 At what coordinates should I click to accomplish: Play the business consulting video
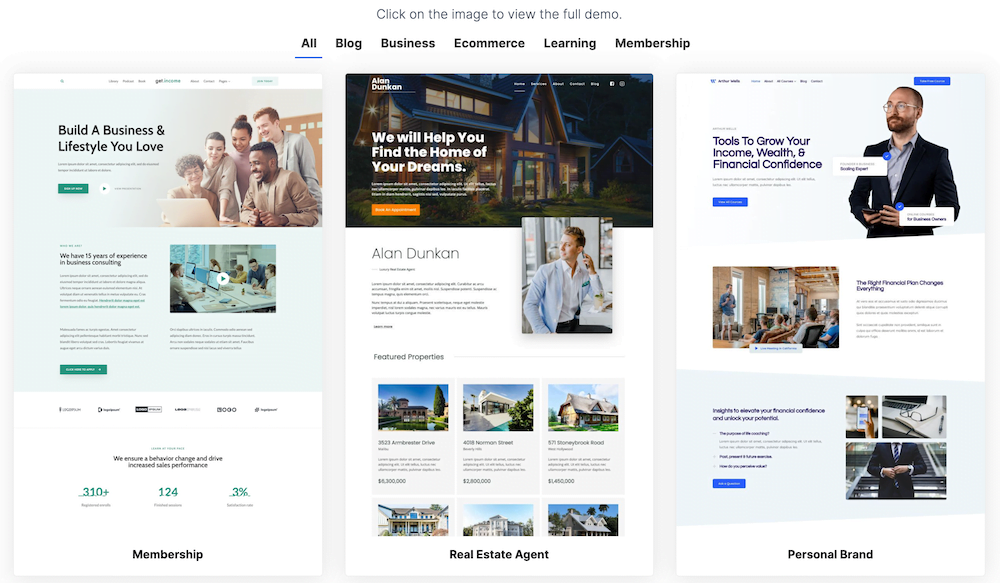pyautogui.click(x=222, y=279)
